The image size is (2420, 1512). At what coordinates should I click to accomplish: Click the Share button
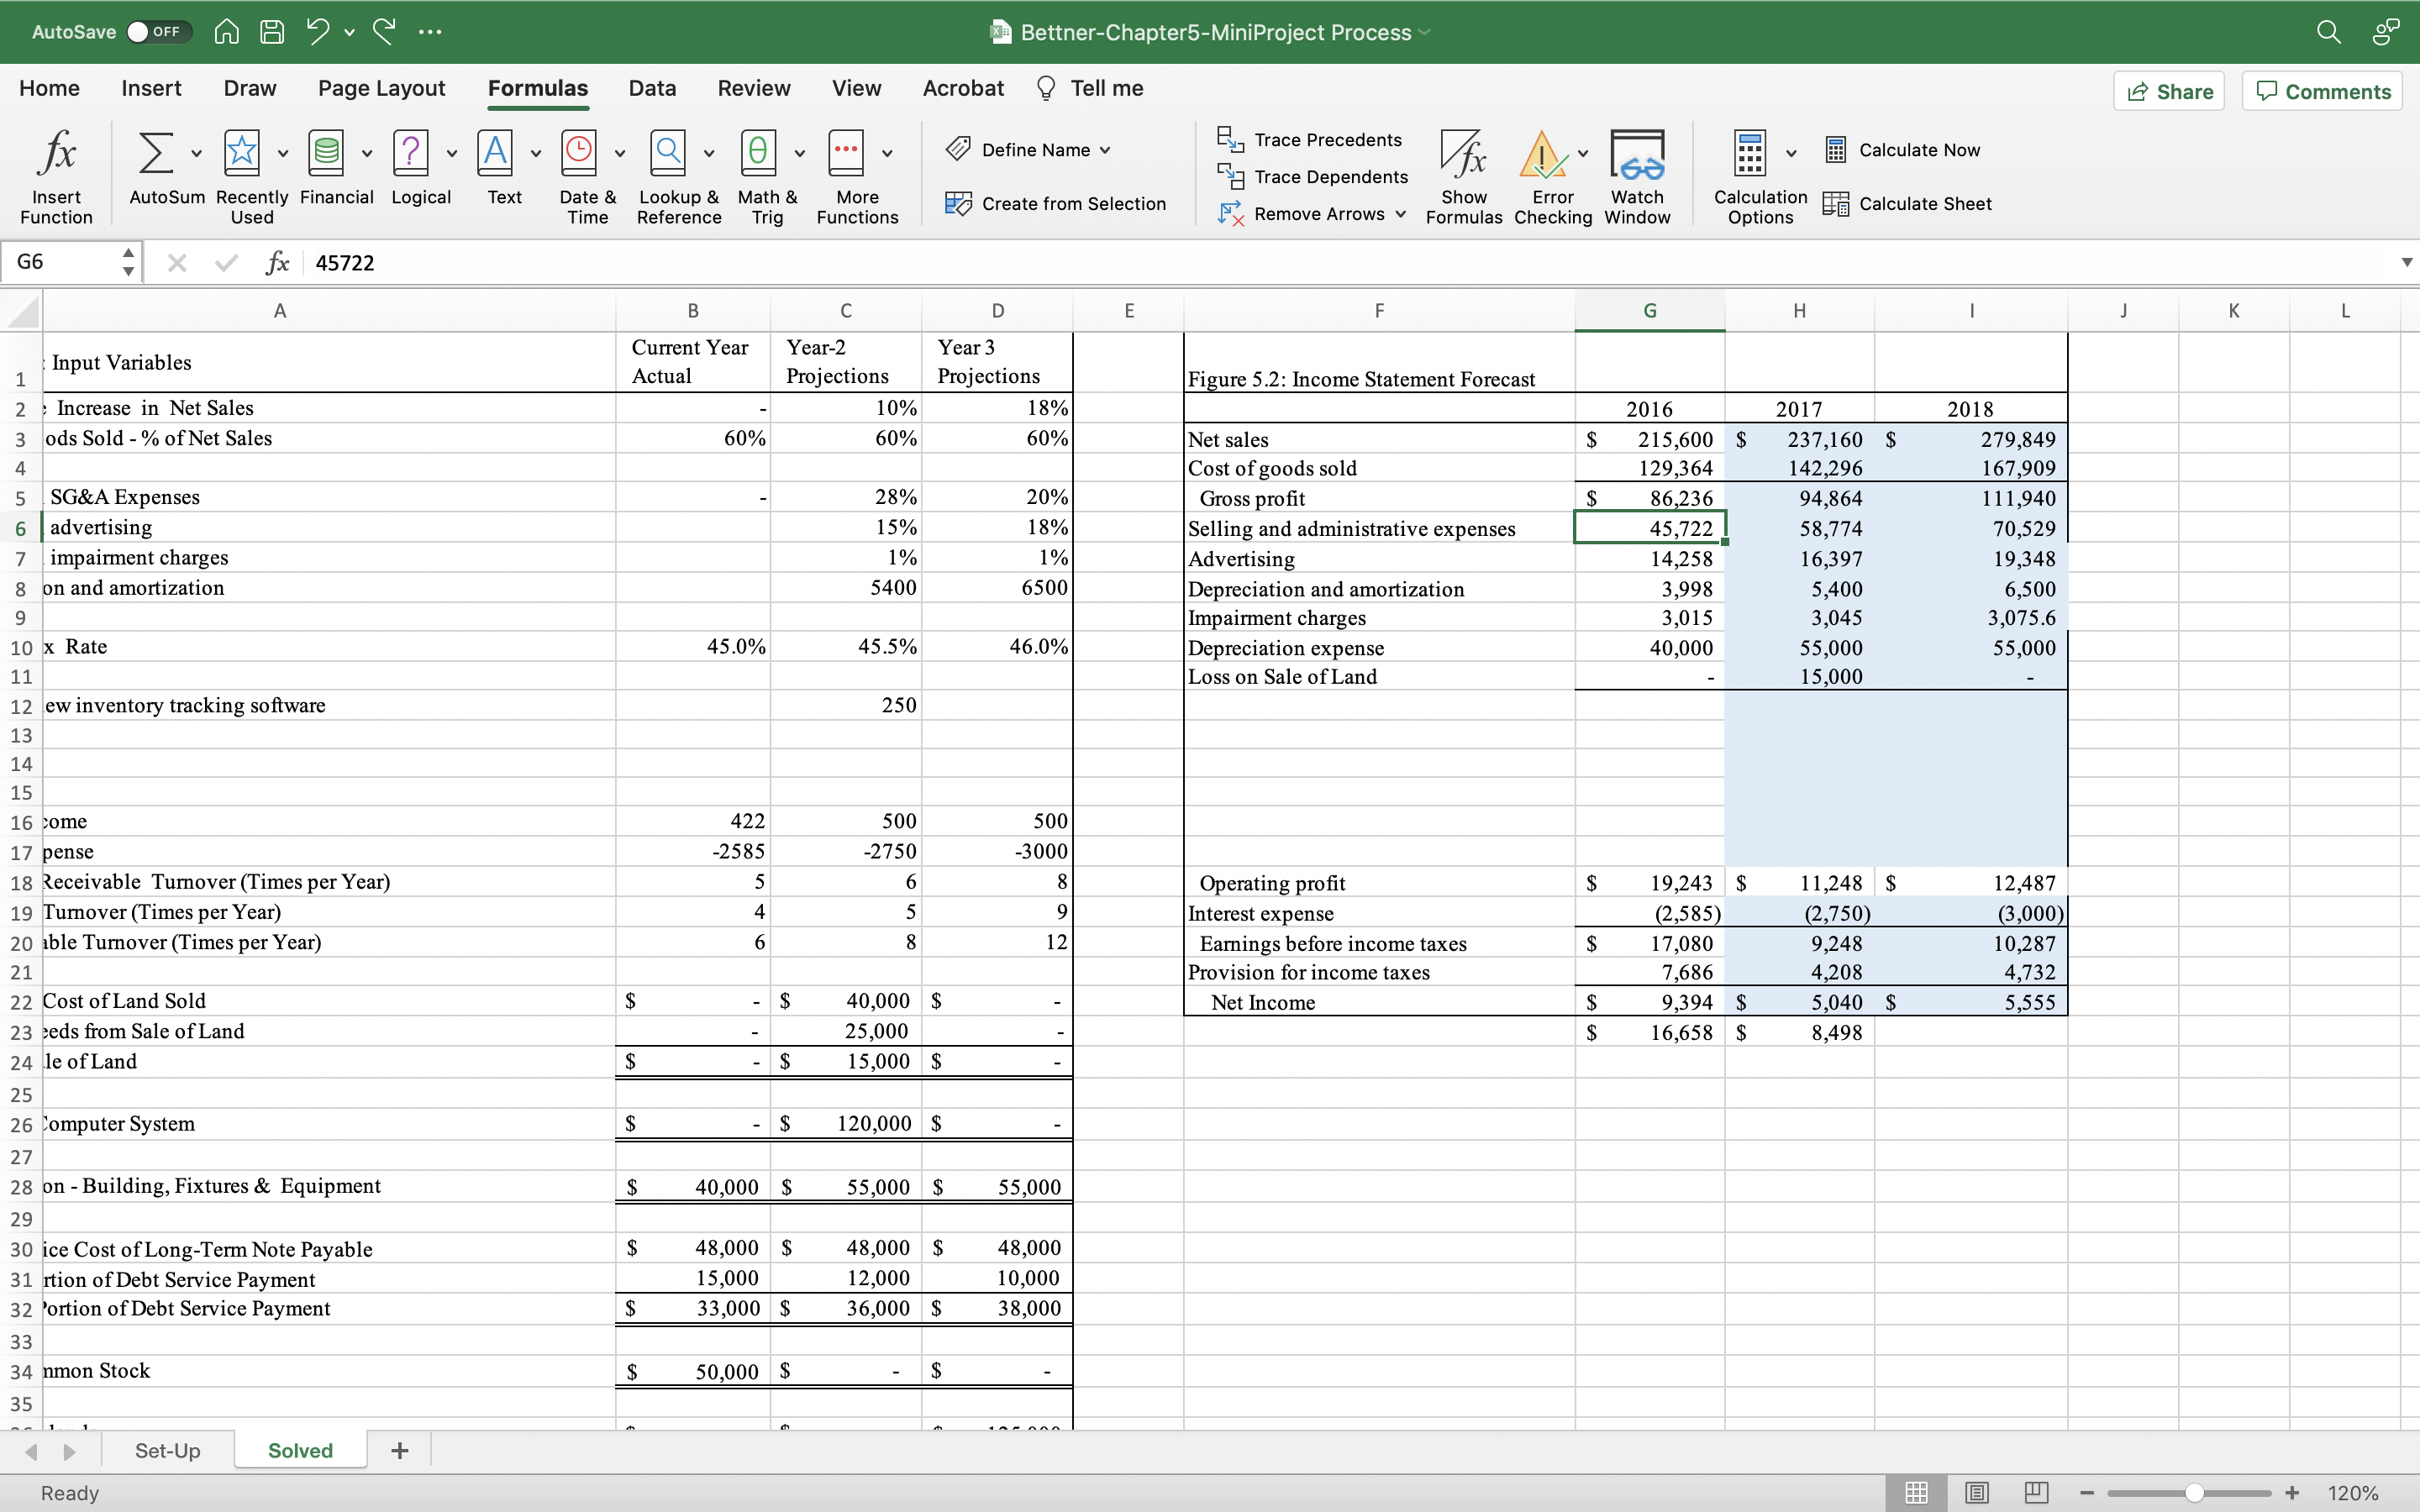tap(2169, 91)
